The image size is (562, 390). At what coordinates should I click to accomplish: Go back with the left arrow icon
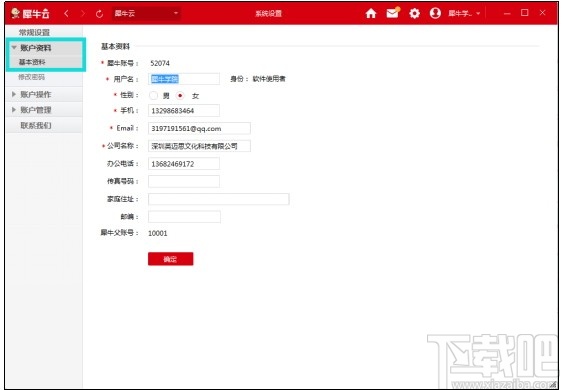(66, 14)
